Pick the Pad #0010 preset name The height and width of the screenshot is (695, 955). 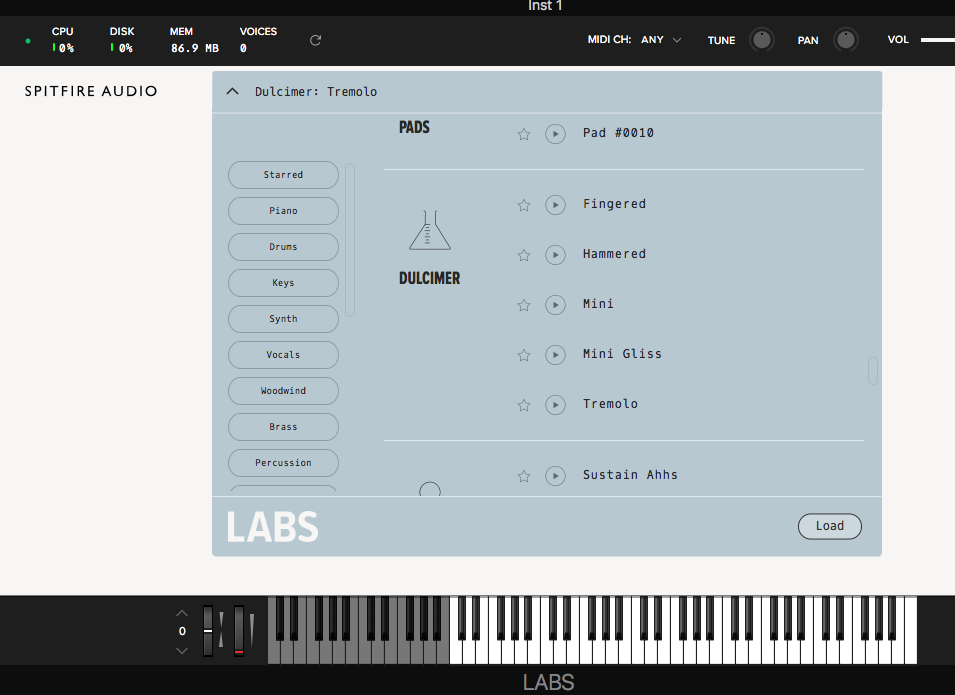coord(618,133)
